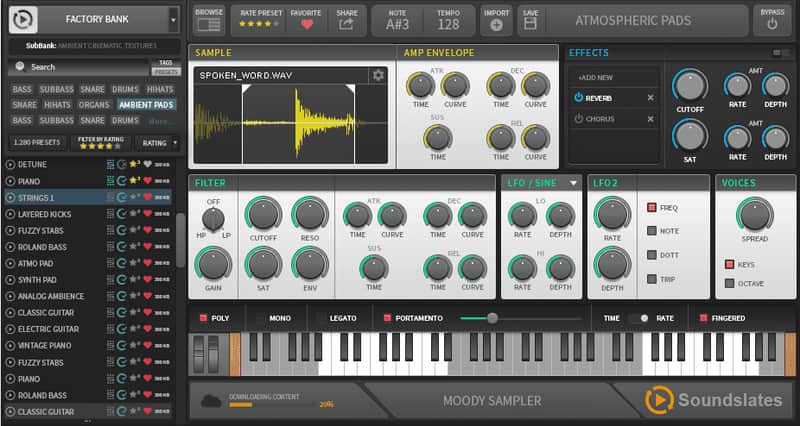This screenshot has height=426, width=800.
Task: Click the Rate Preset stars
Action: click(259, 24)
